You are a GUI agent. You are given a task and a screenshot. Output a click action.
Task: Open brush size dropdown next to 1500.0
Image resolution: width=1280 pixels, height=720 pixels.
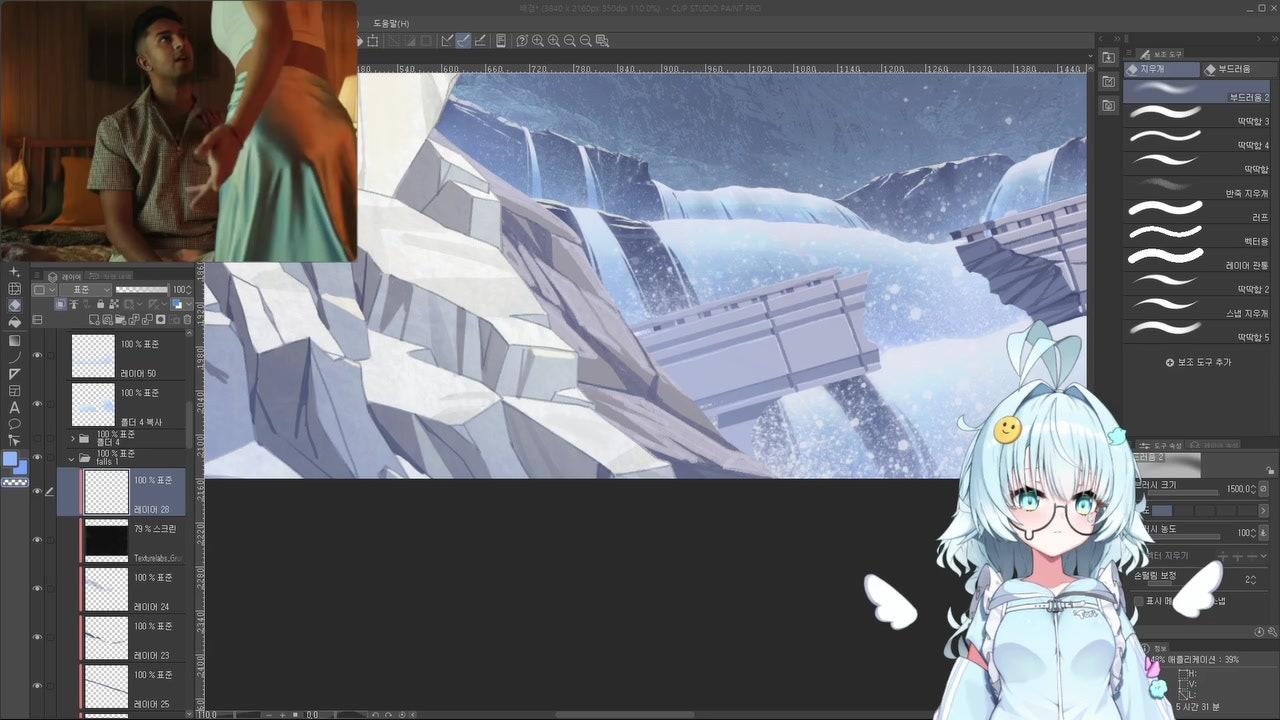pyautogui.click(x=1261, y=489)
